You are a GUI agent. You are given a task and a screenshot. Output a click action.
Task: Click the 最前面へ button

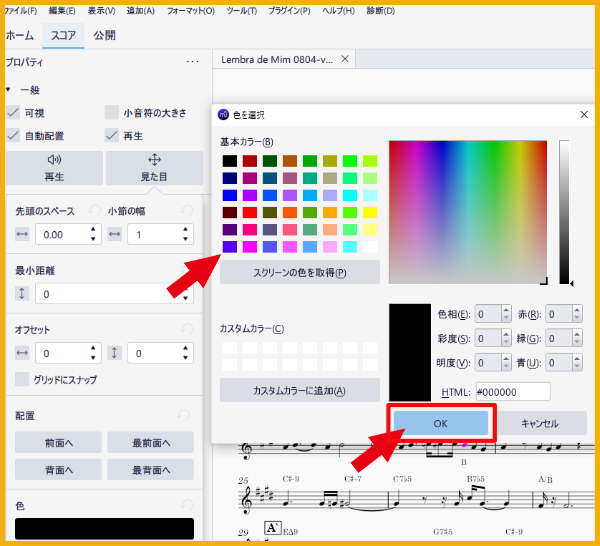point(151,443)
